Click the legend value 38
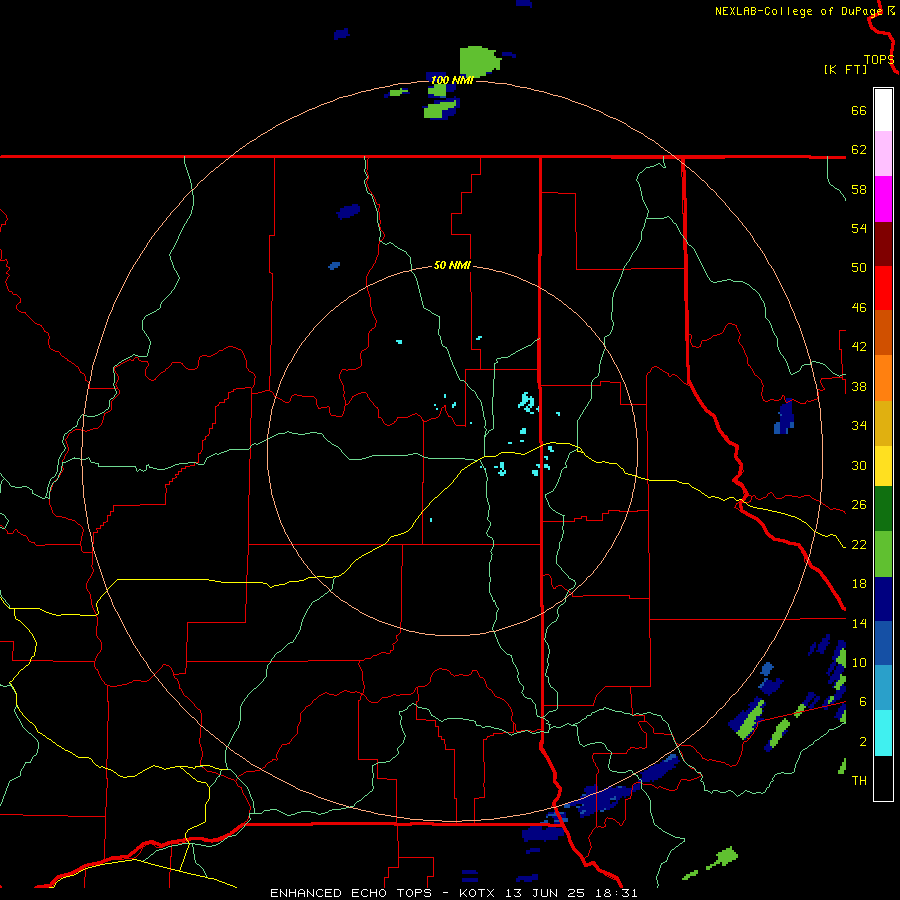The width and height of the screenshot is (900, 900). 859,386
